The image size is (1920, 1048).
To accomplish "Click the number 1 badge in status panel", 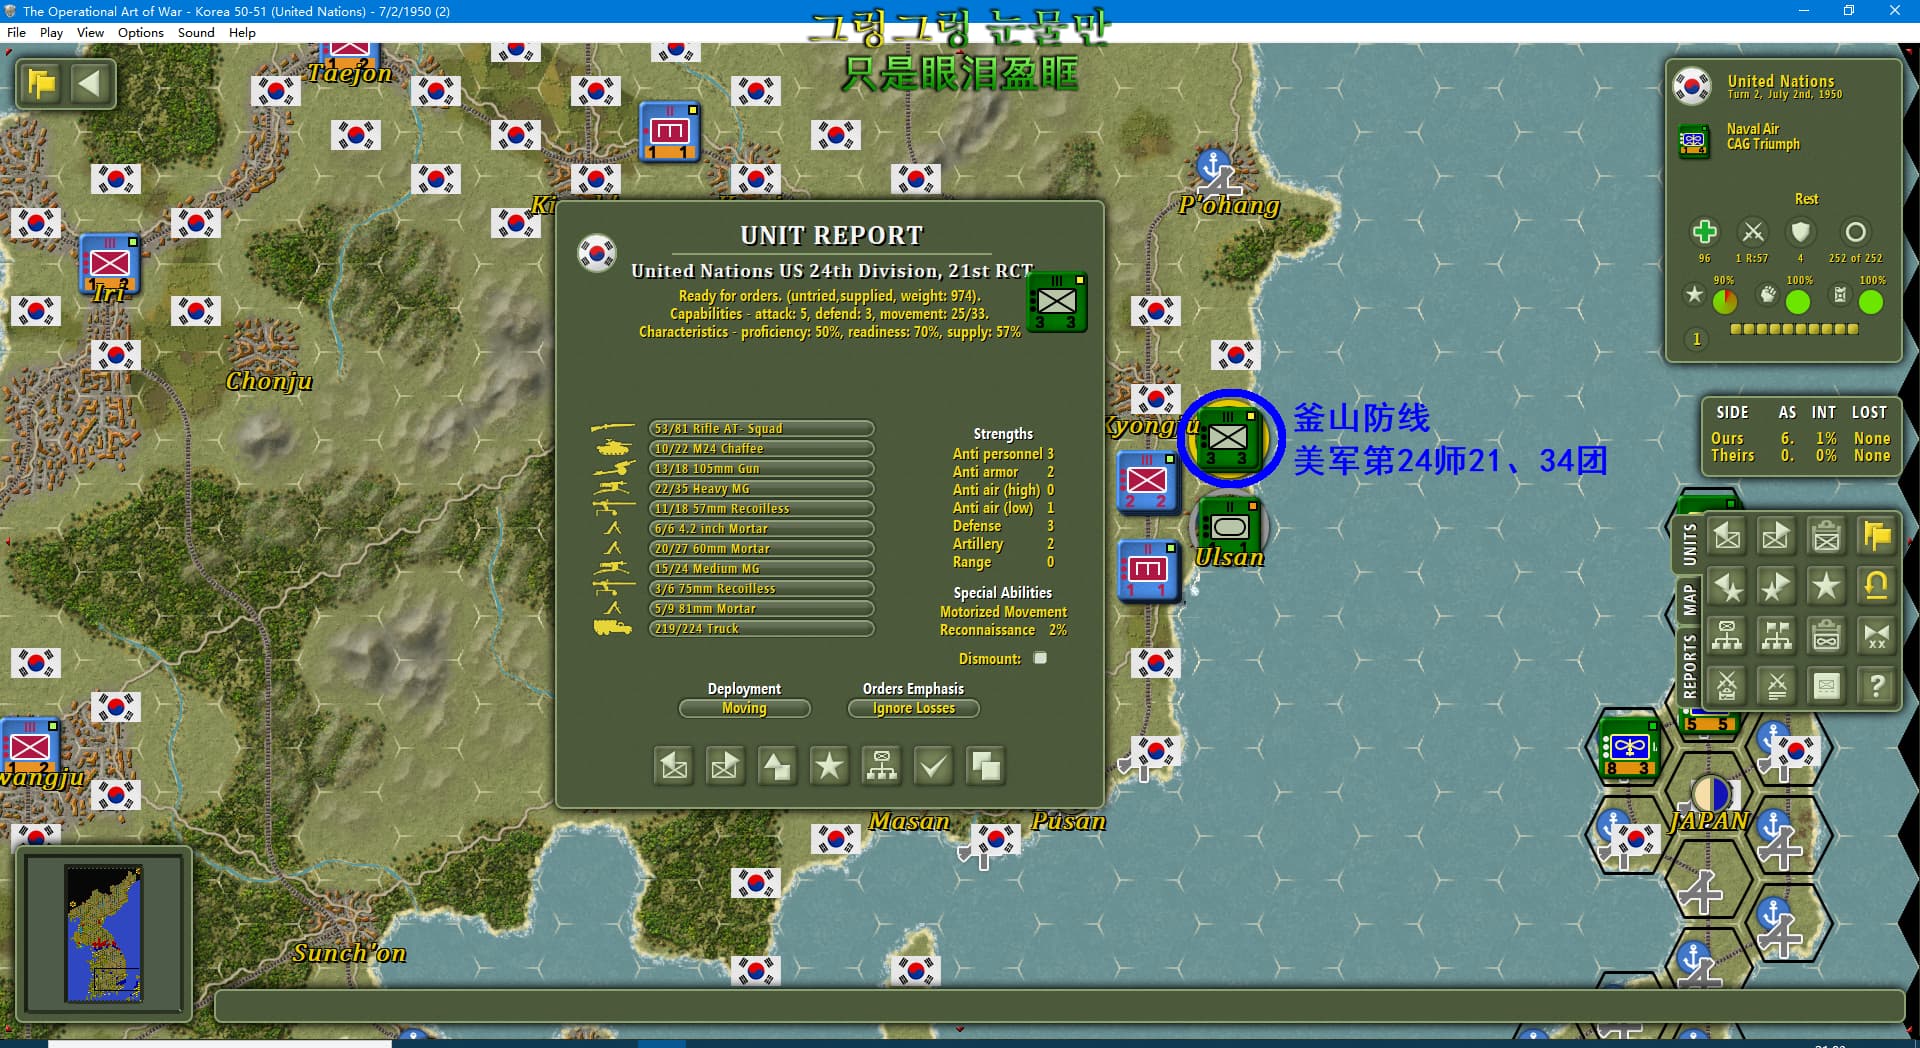I will pyautogui.click(x=1696, y=339).
